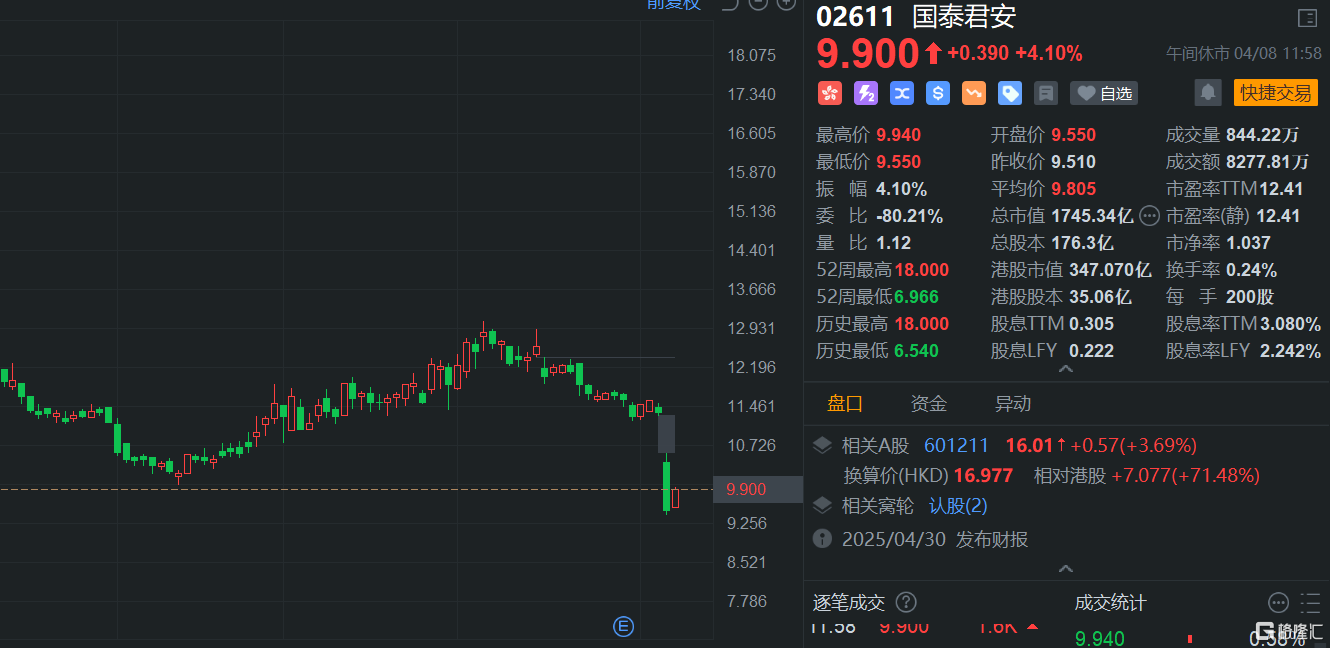Image resolution: width=1330 pixels, height=648 pixels.
Task: Click the blue shuffle arrows icon
Action: pyautogui.click(x=902, y=94)
